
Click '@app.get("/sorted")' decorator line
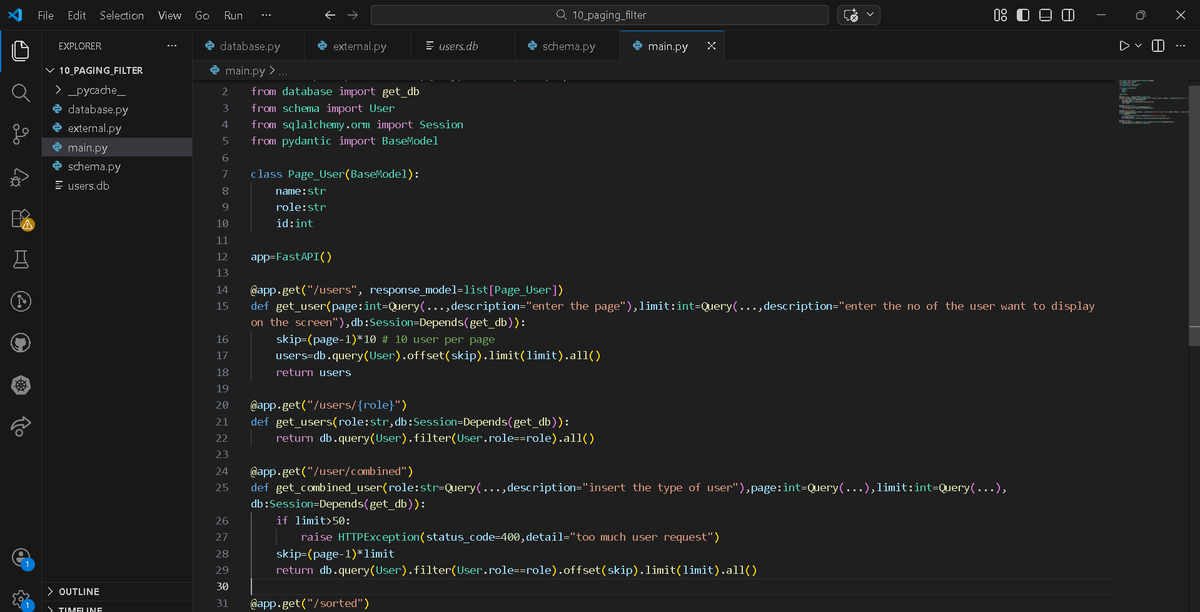coord(310,603)
